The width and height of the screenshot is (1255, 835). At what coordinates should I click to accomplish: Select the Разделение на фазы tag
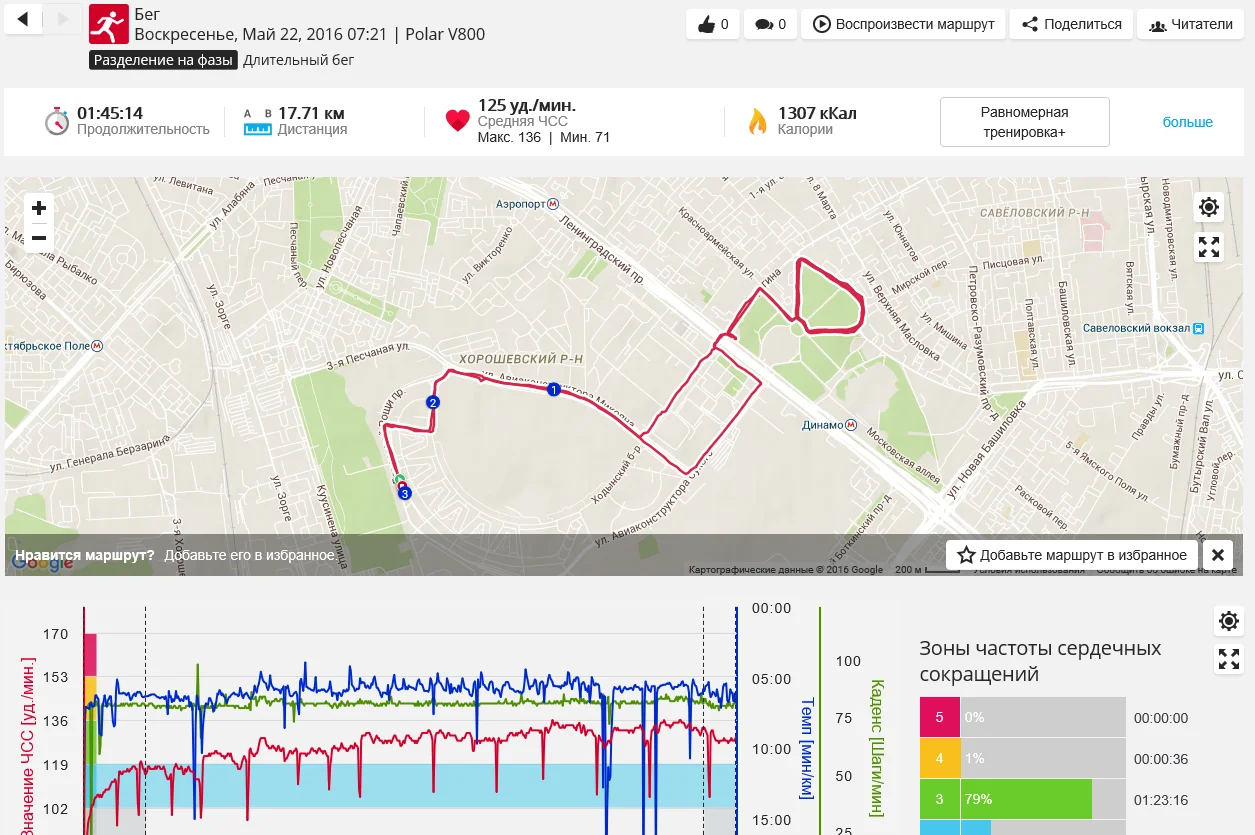point(164,60)
